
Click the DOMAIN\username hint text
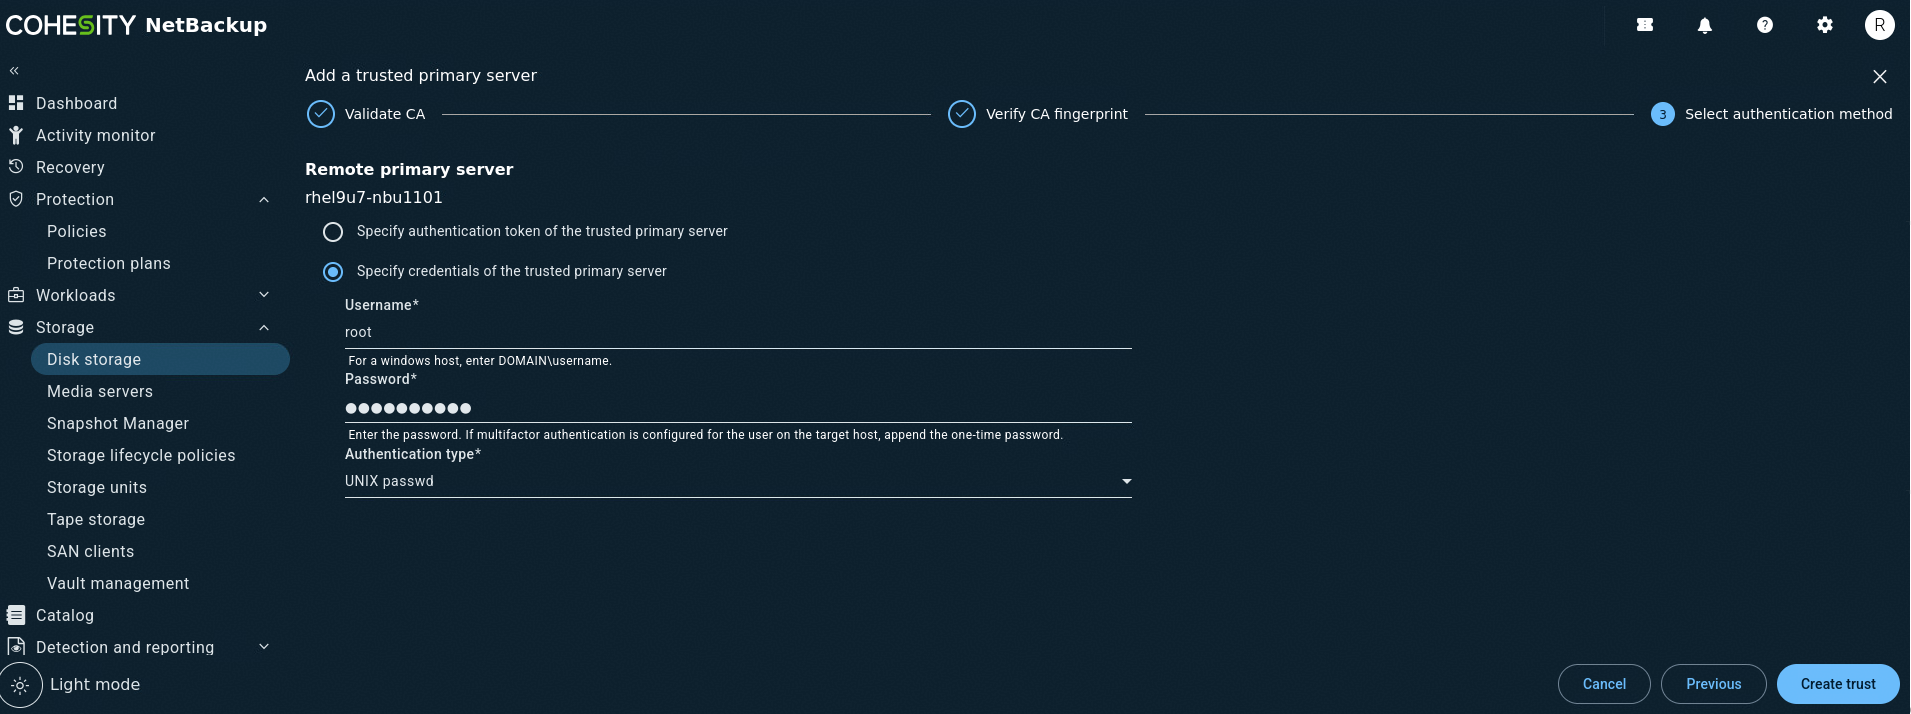480,361
